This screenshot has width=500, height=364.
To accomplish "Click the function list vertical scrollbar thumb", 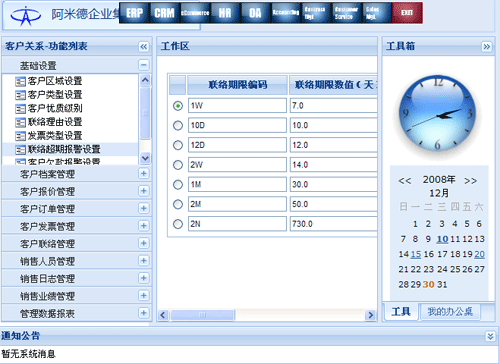I will click(145, 113).
